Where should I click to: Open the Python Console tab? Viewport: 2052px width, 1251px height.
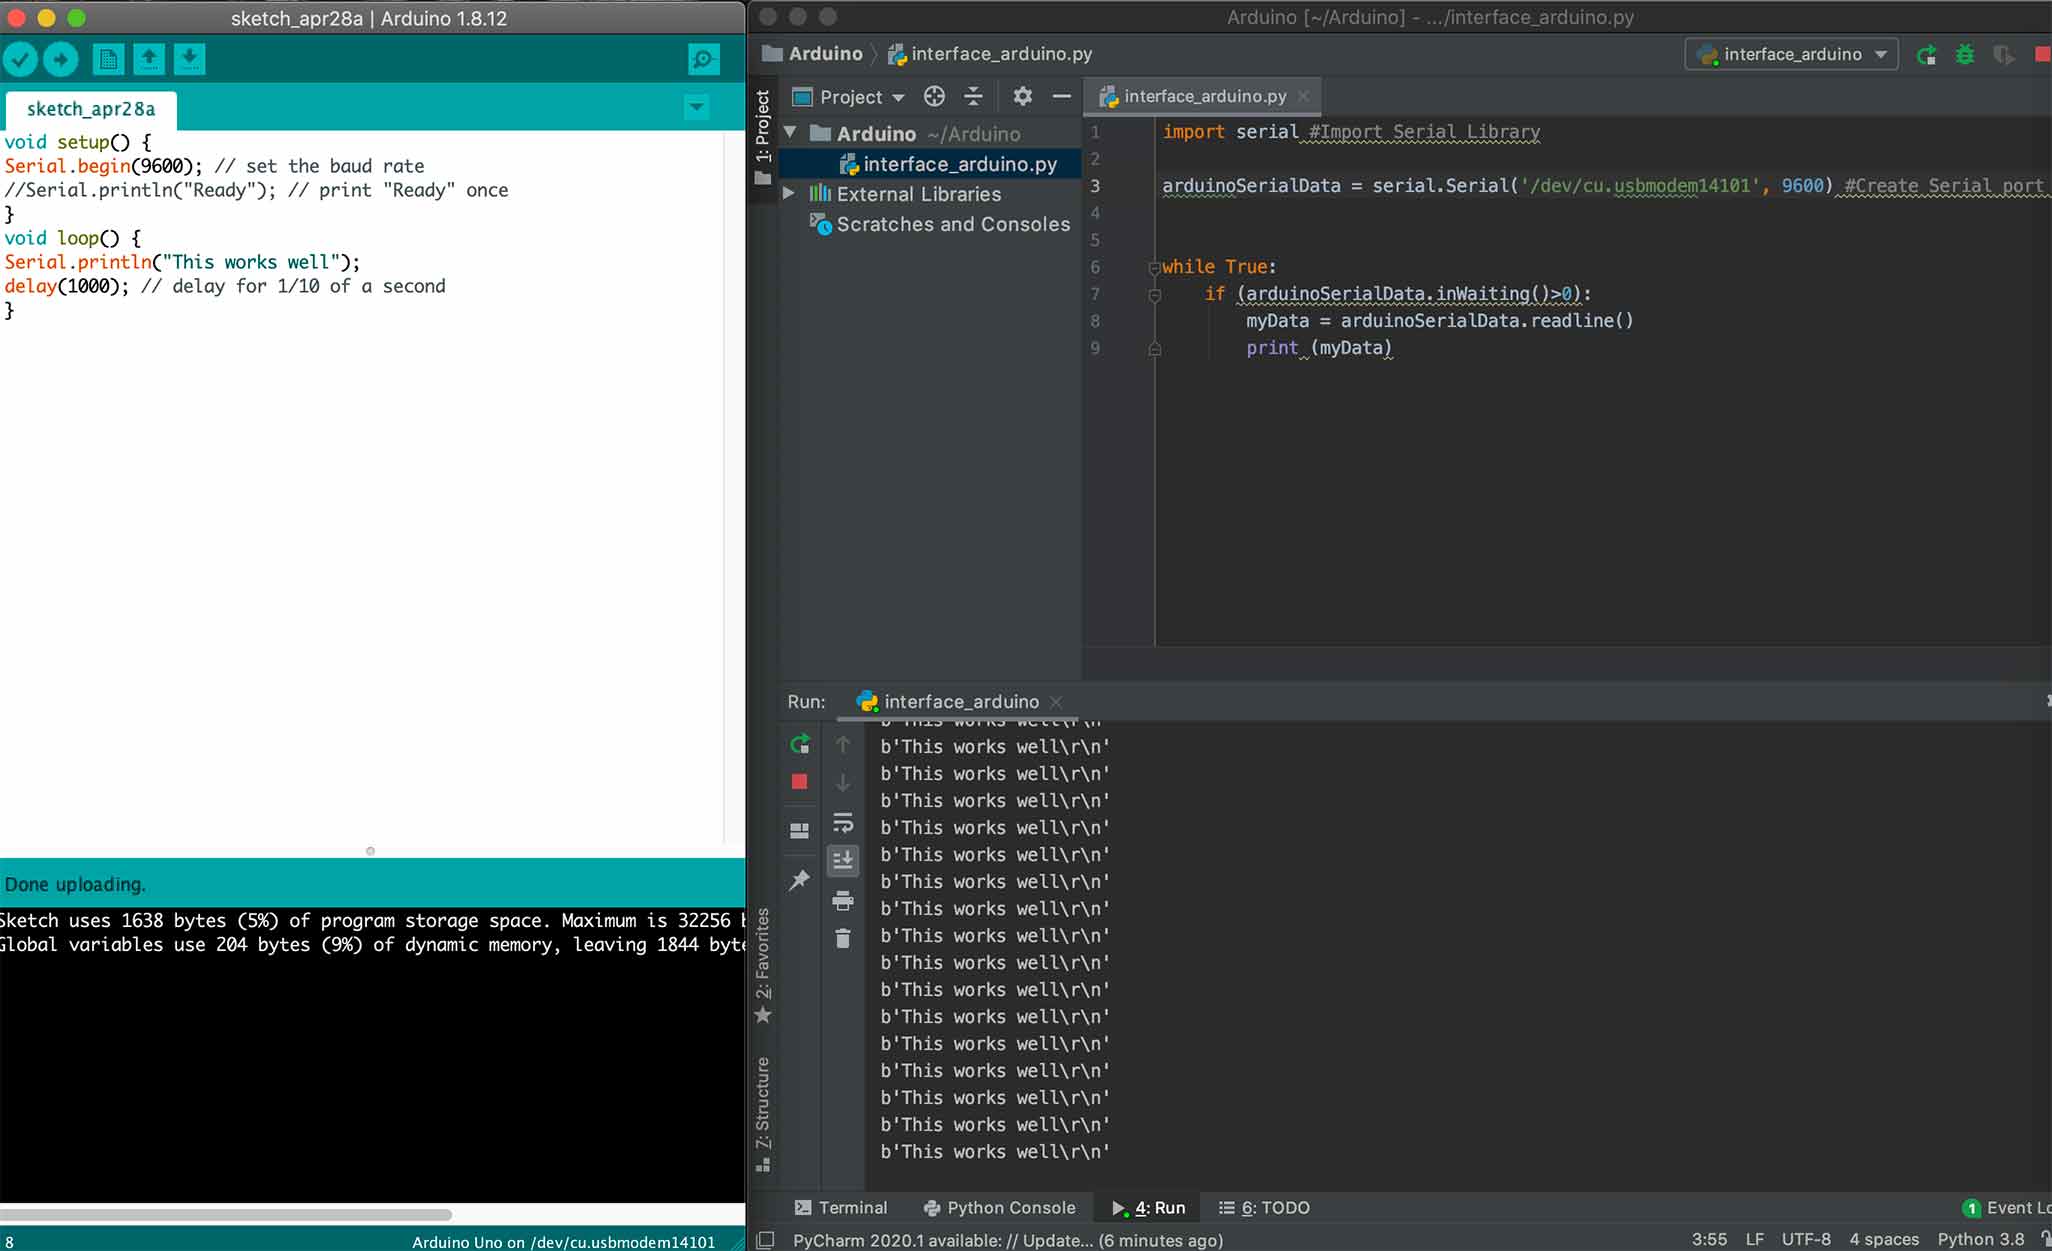point(999,1208)
